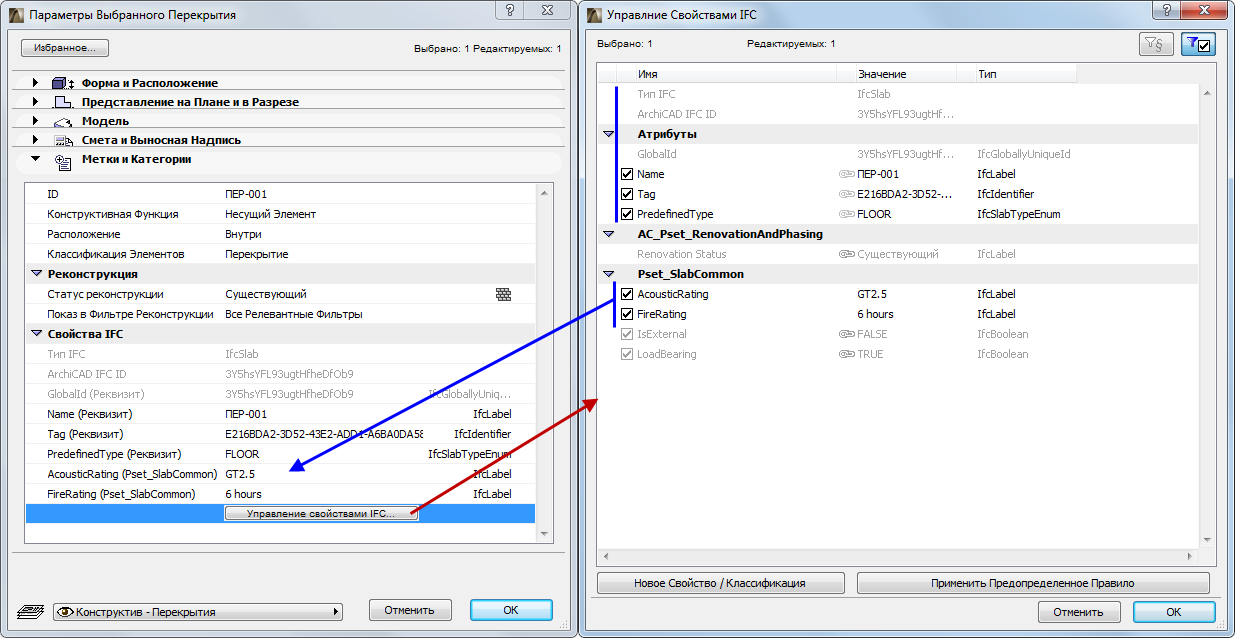
Task: Click the greyed scheme filter icon in the IFC window
Action: [1156, 44]
